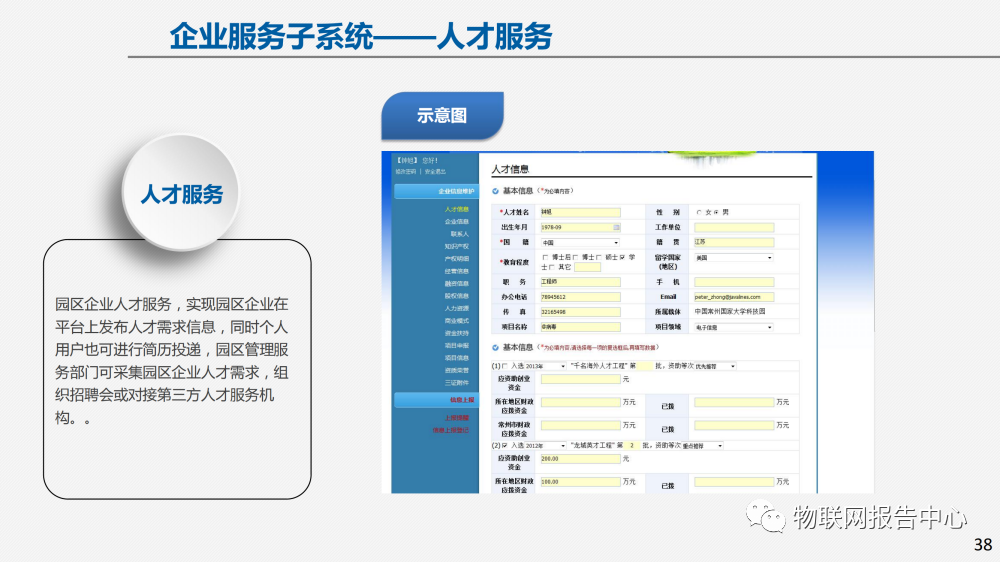This screenshot has height=562, width=1000.
Task: Open the 2012年 selection year dropdown
Action: pyautogui.click(x=547, y=445)
